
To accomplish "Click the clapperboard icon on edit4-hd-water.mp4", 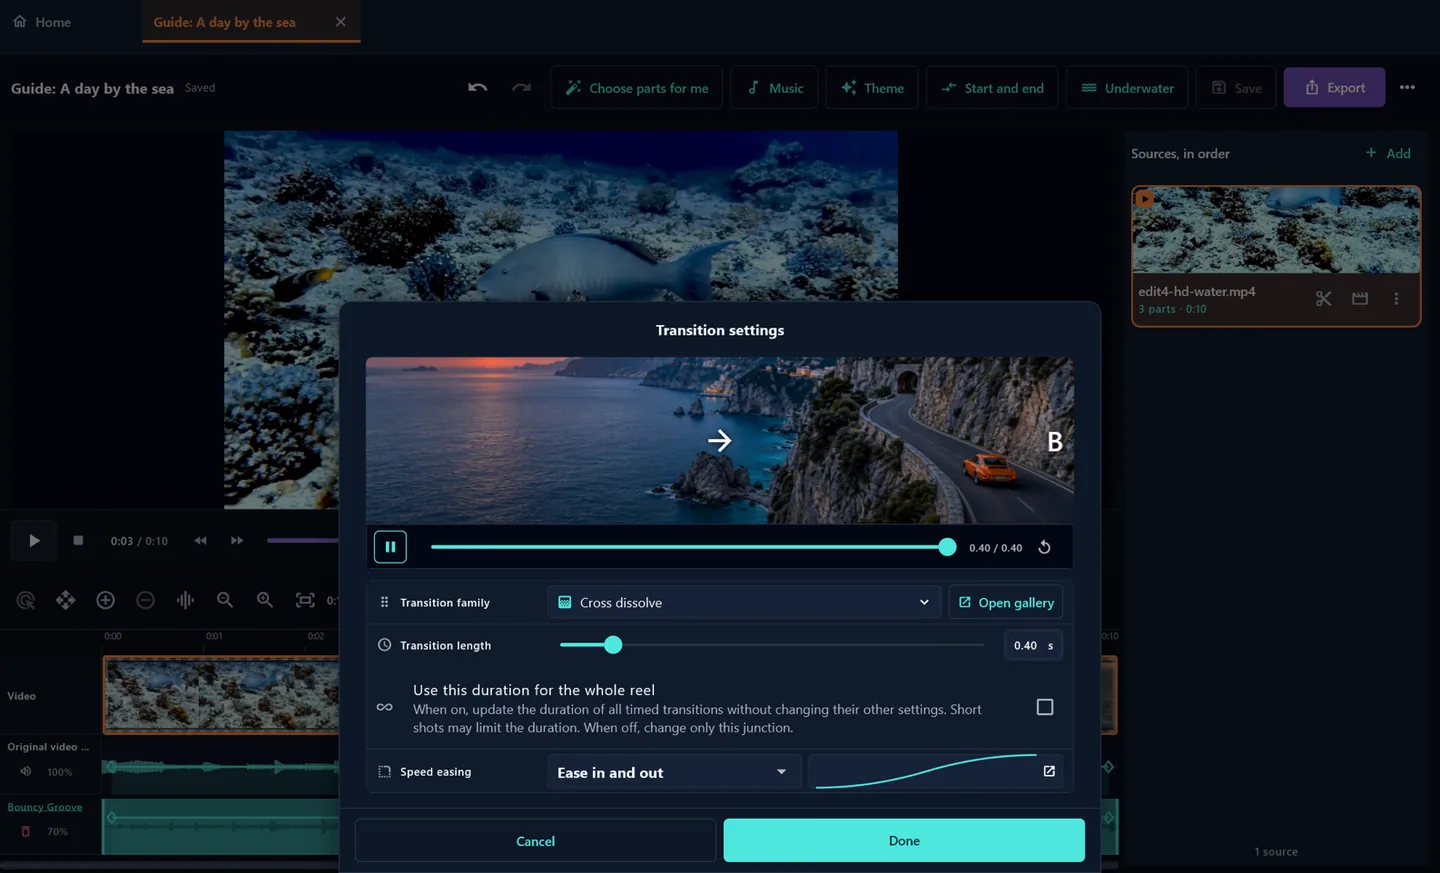I will [x=1360, y=298].
